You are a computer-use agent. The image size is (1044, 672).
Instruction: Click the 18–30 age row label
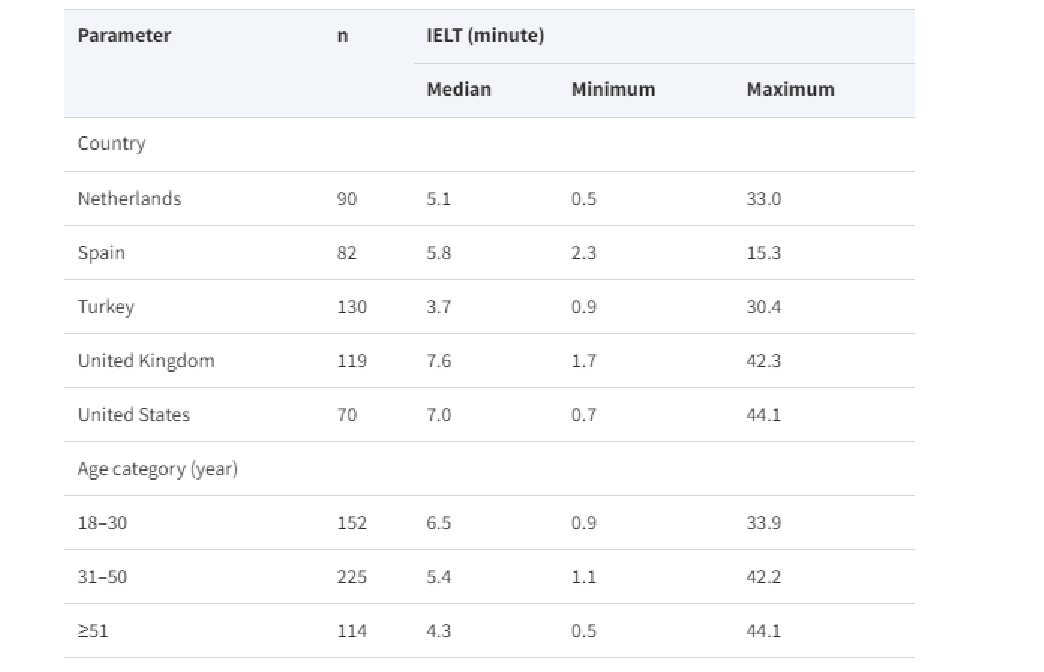[102, 523]
